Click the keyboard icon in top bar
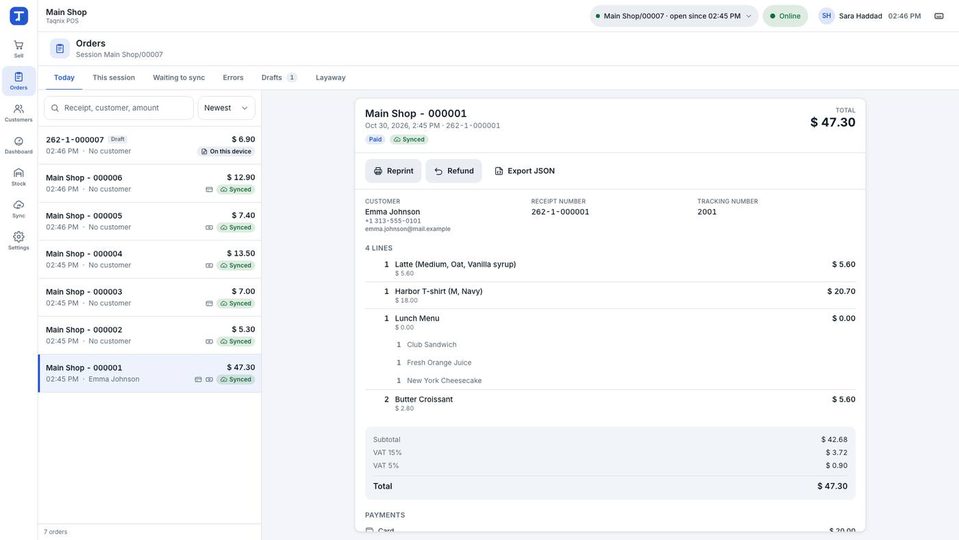This screenshot has height=540, width=959. click(939, 16)
